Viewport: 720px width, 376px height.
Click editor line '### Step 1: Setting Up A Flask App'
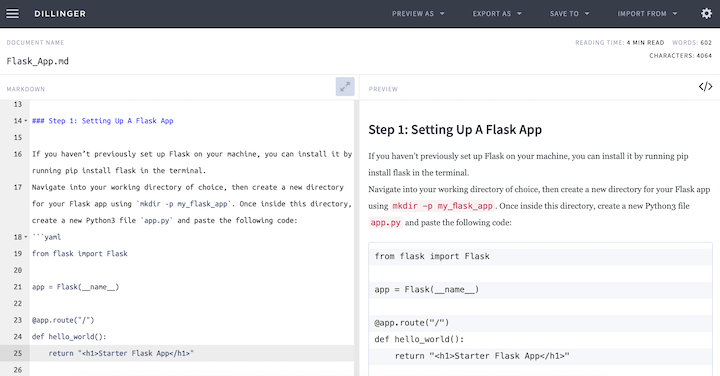pos(102,121)
